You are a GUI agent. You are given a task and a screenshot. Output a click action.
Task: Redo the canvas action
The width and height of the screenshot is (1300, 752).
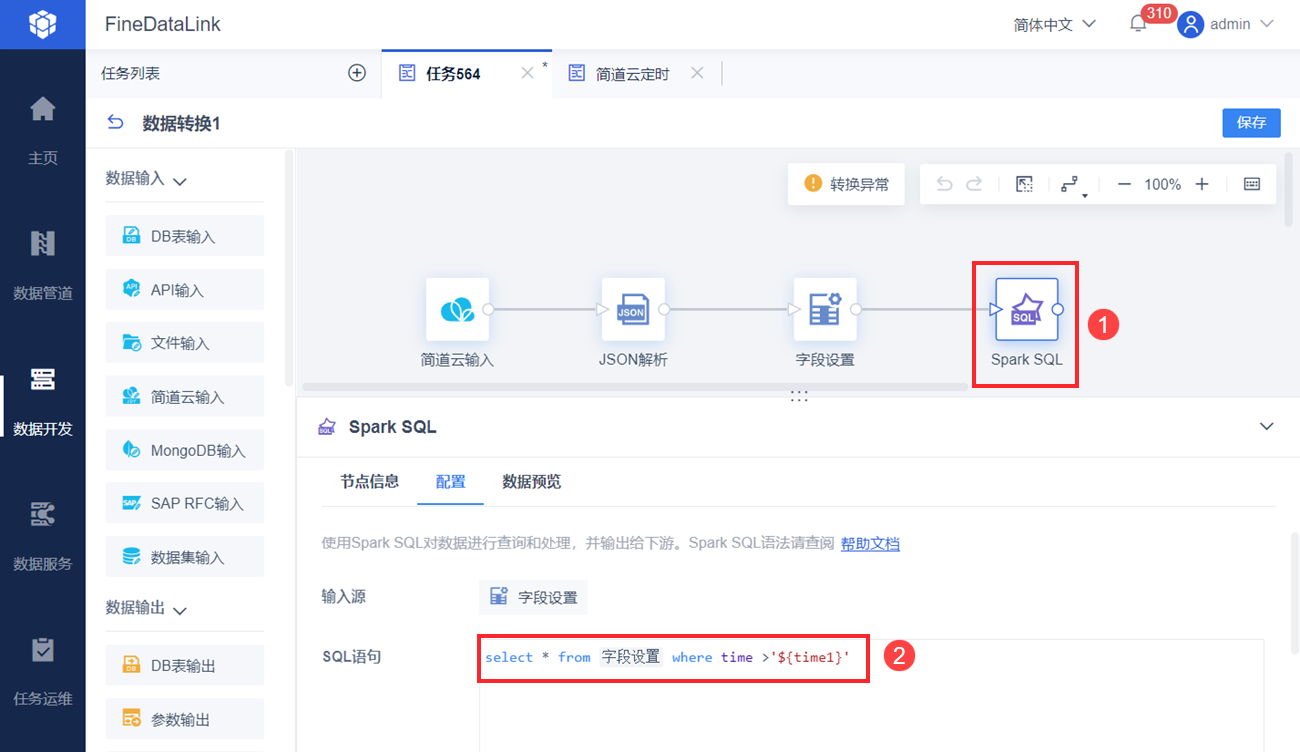click(974, 184)
